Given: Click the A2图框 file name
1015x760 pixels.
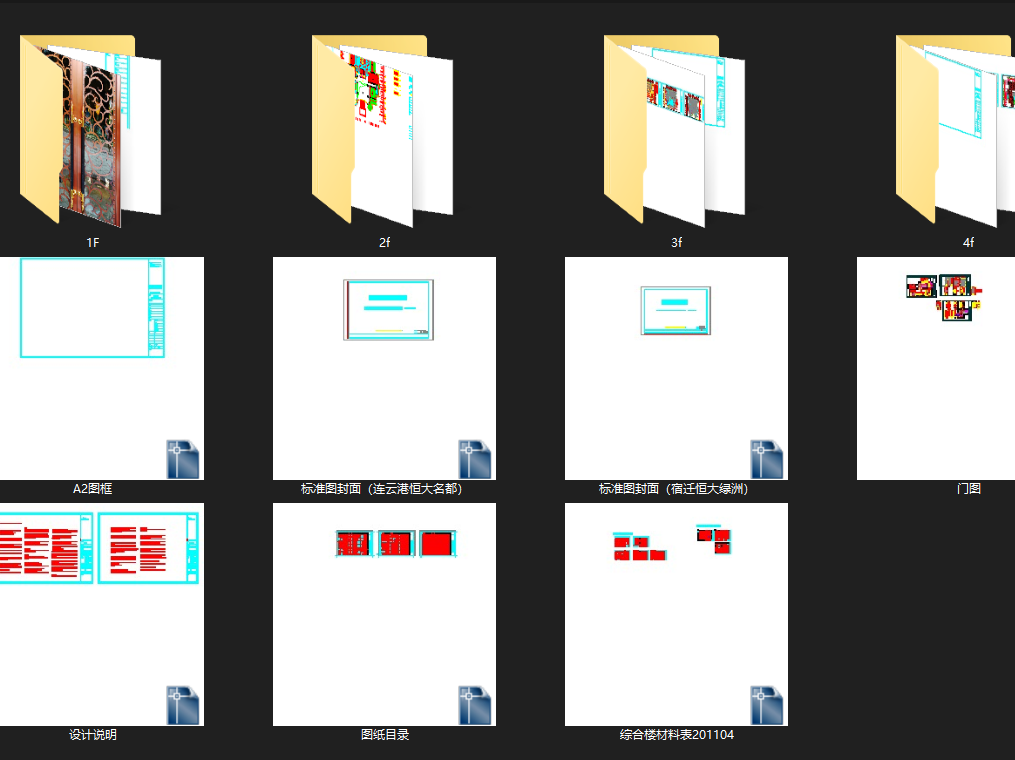Looking at the screenshot, I should [x=93, y=489].
